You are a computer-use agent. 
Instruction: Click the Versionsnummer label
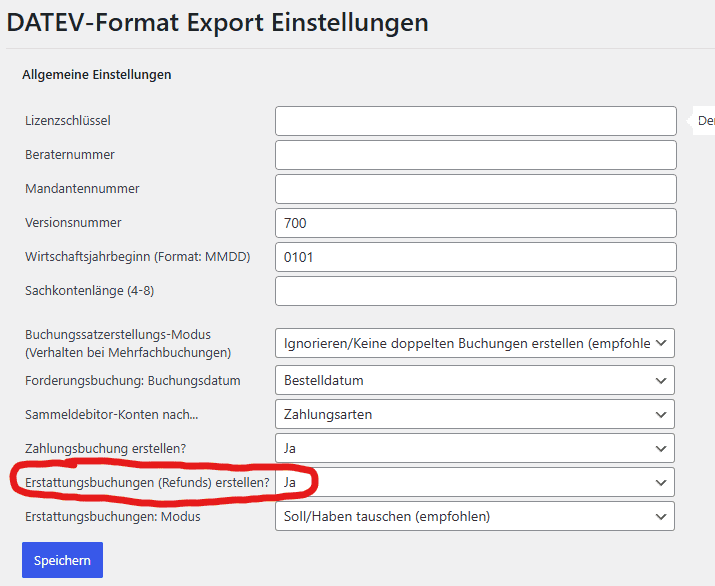[x=73, y=223]
